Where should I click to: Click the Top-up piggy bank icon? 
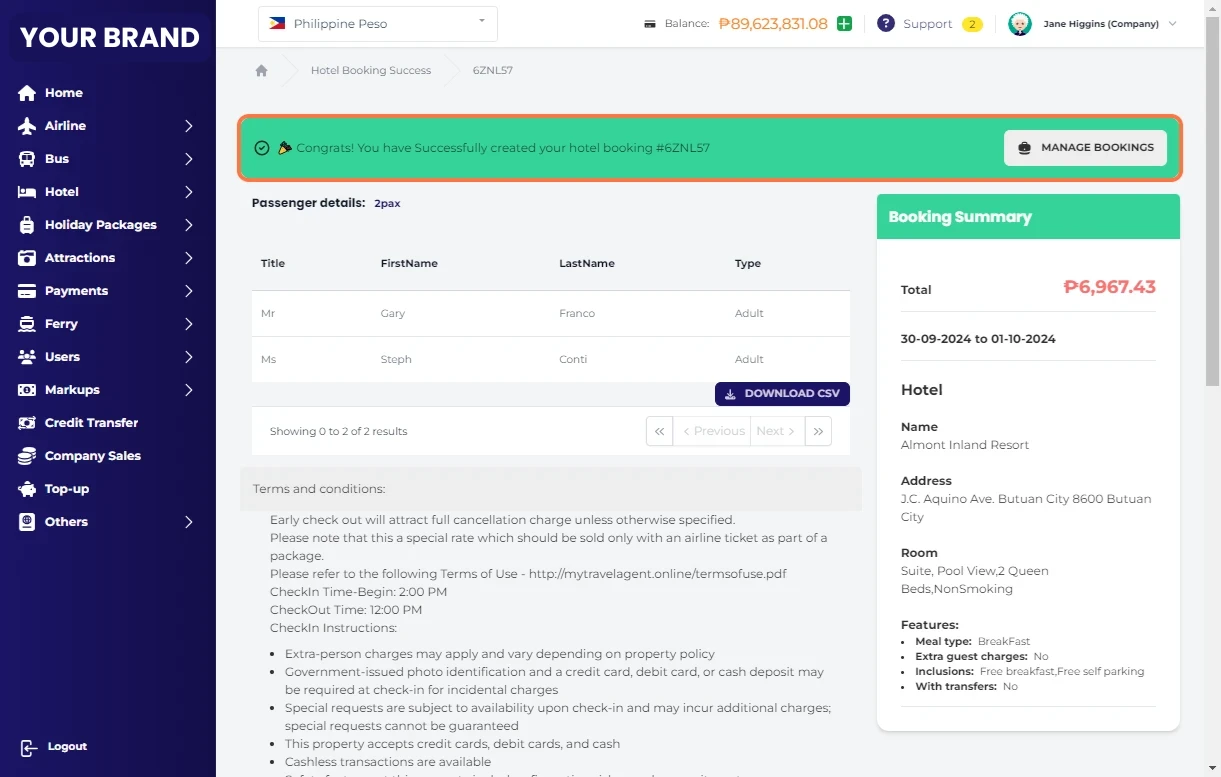(27, 489)
